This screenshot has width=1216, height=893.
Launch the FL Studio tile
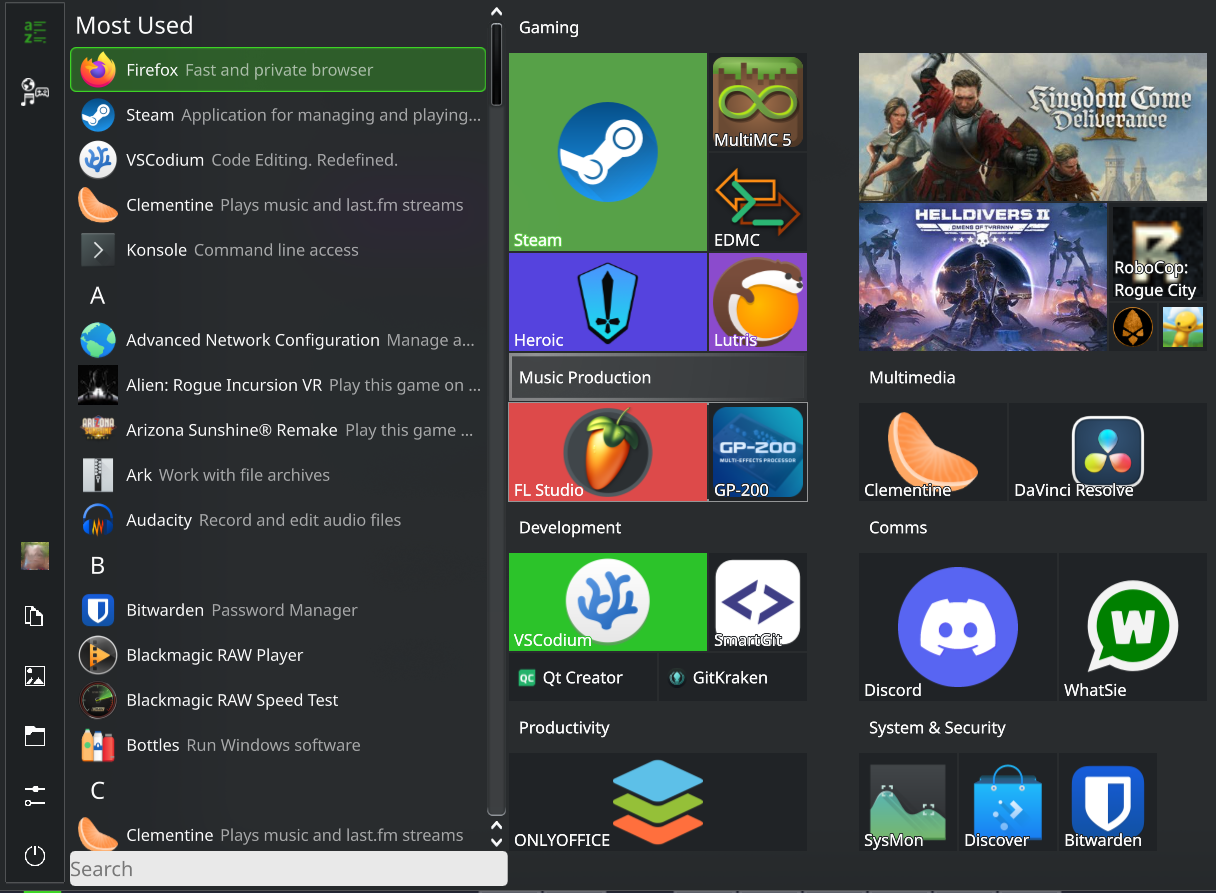pos(608,452)
